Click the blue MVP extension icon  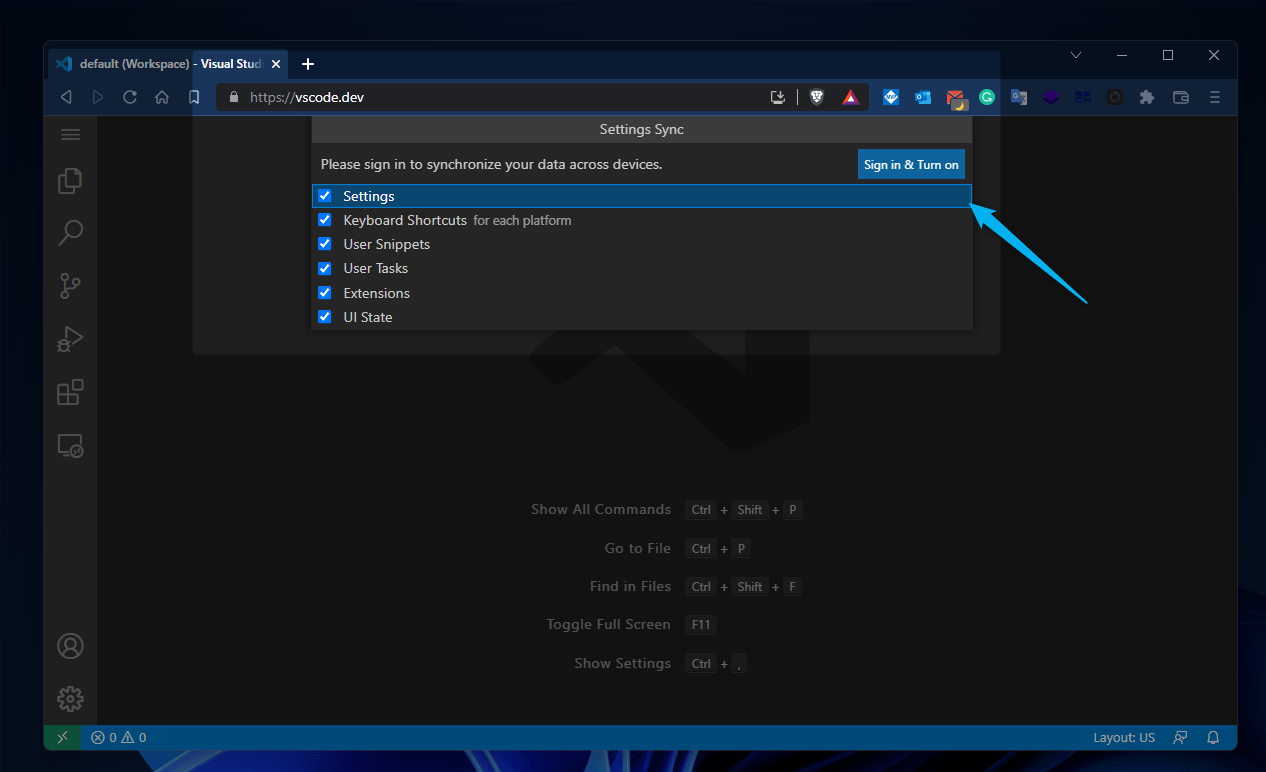point(891,97)
